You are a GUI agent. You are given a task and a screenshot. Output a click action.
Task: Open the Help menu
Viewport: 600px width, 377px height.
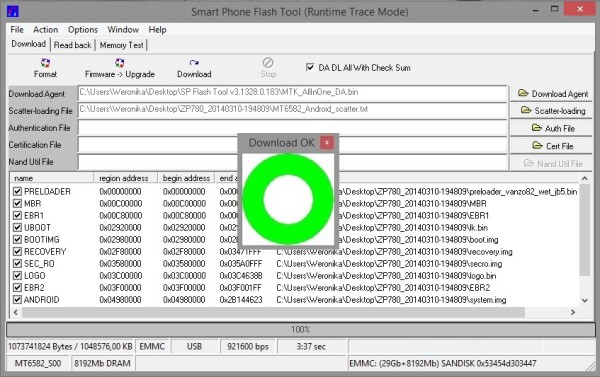157,29
